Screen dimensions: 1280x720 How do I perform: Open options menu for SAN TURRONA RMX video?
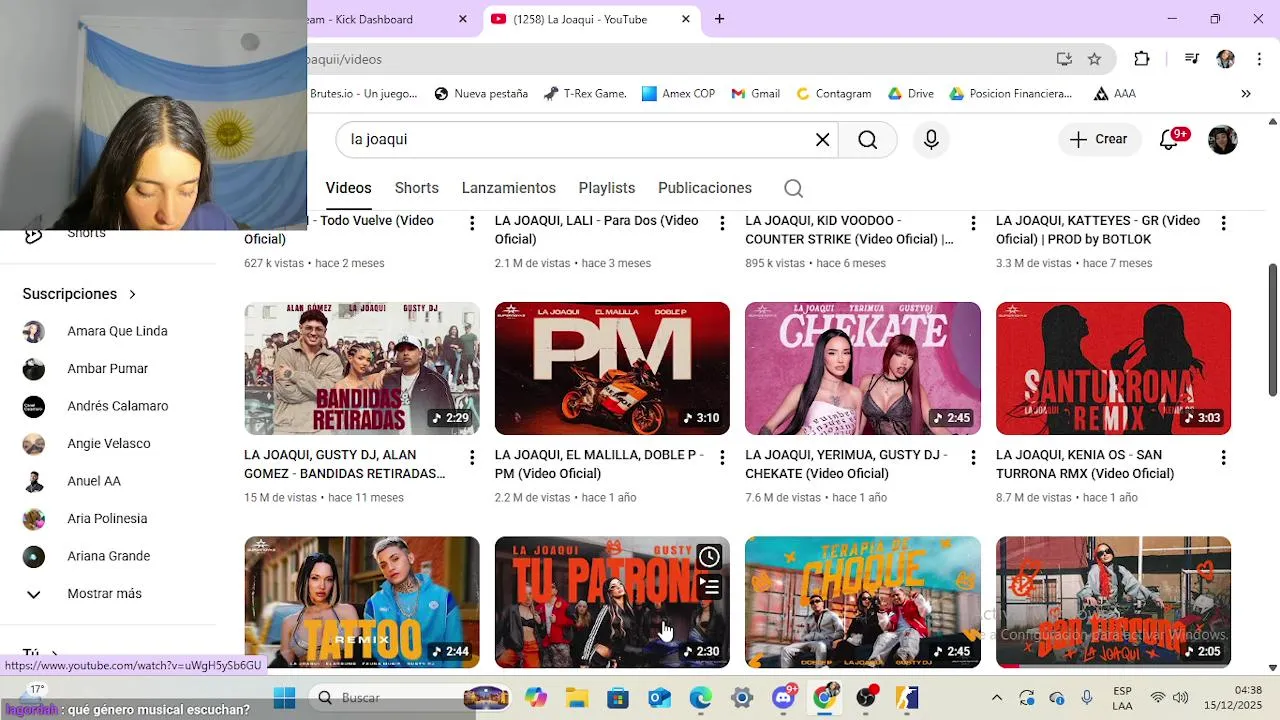[1223, 458]
